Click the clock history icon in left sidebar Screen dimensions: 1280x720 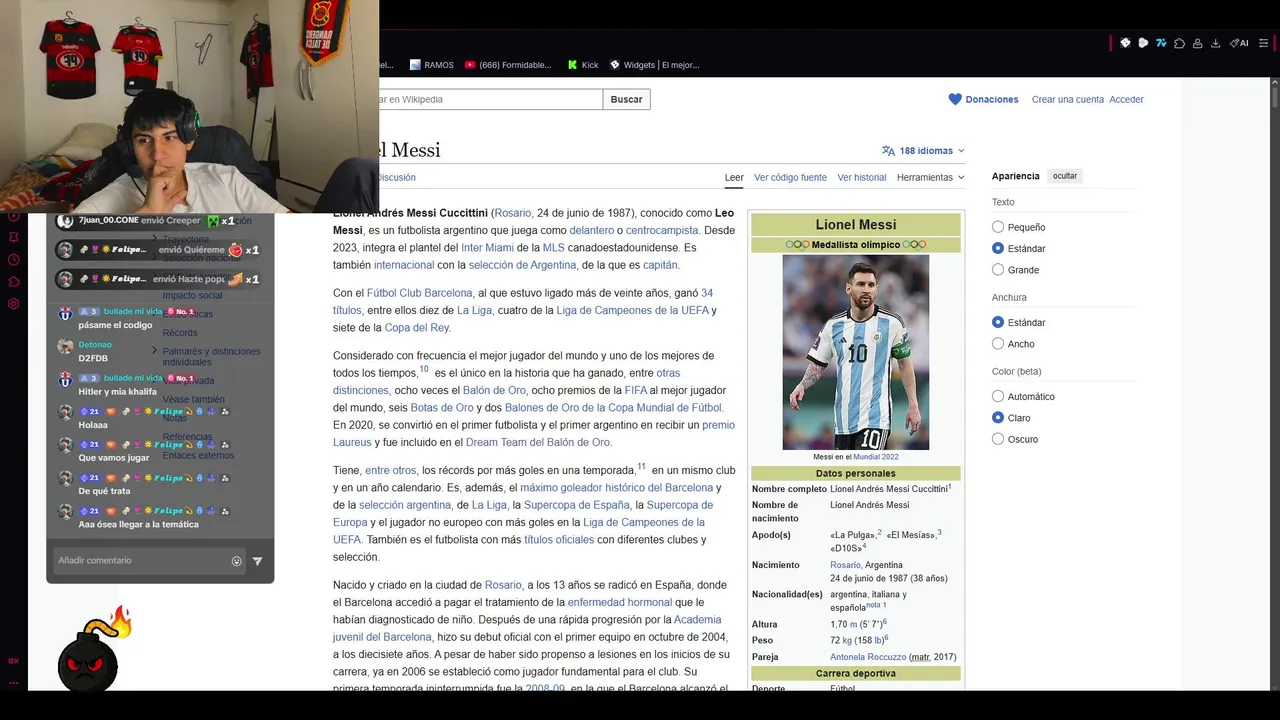point(14,260)
